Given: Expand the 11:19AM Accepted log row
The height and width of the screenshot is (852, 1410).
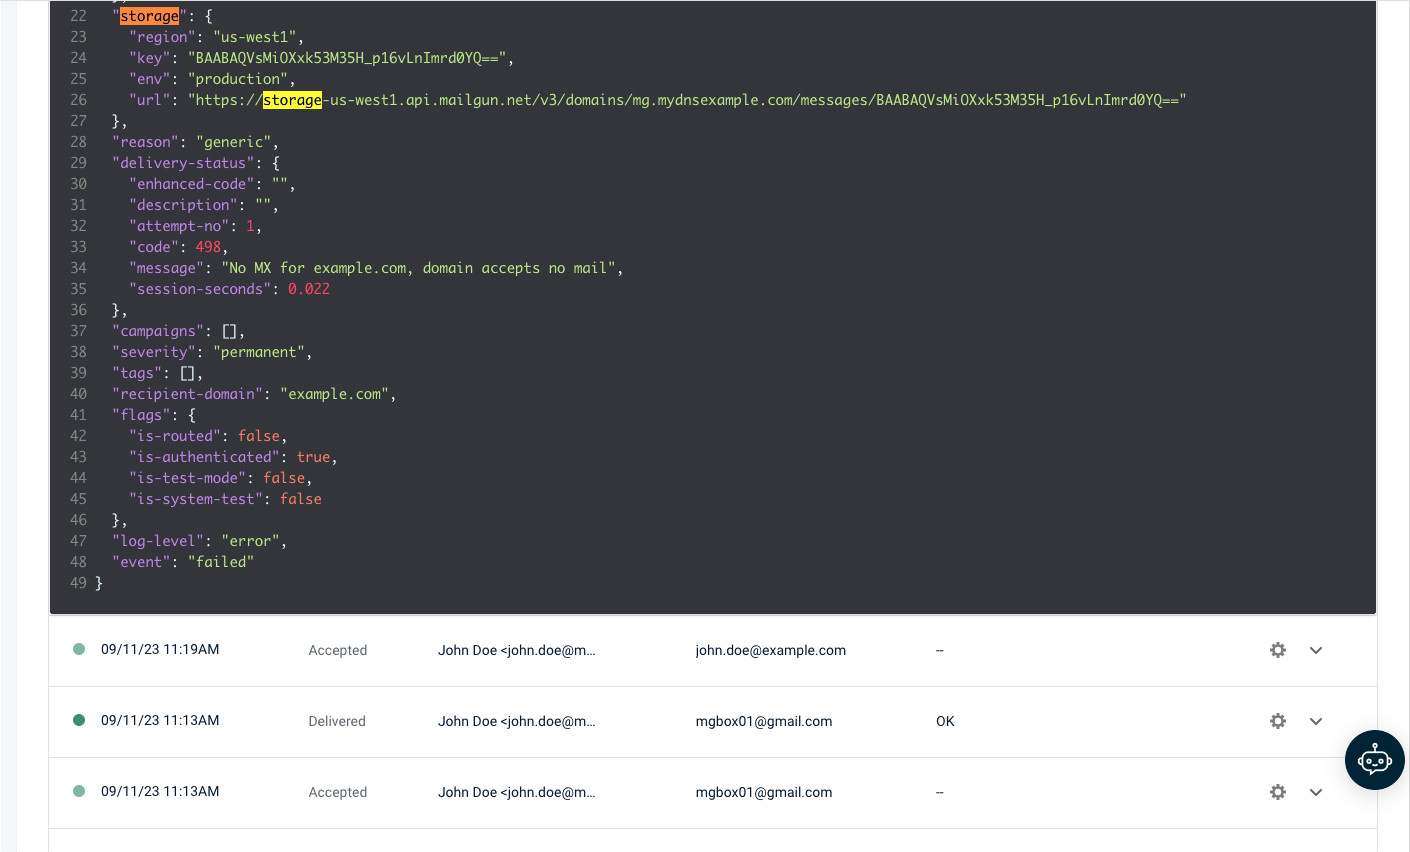Looking at the screenshot, I should pyautogui.click(x=1316, y=650).
